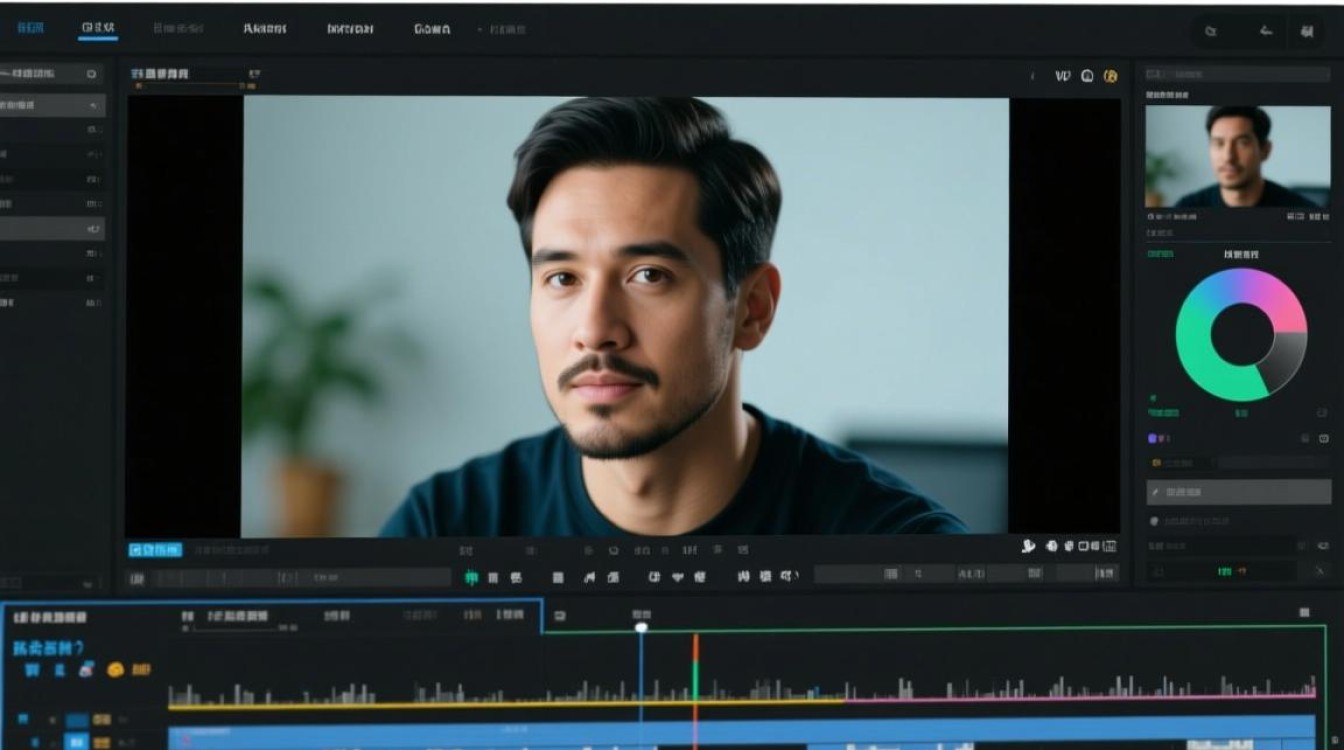Switch to the blue-underlined second top tab

[98, 29]
